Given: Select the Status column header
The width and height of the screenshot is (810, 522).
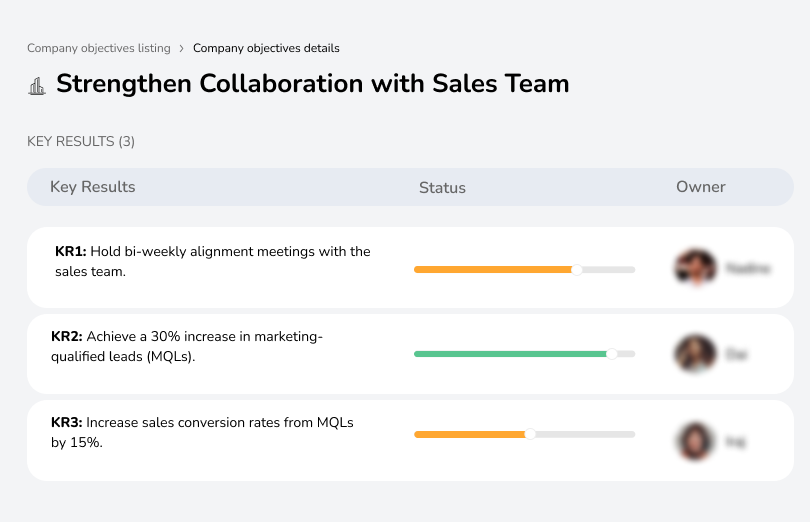Looking at the screenshot, I should [x=442, y=187].
